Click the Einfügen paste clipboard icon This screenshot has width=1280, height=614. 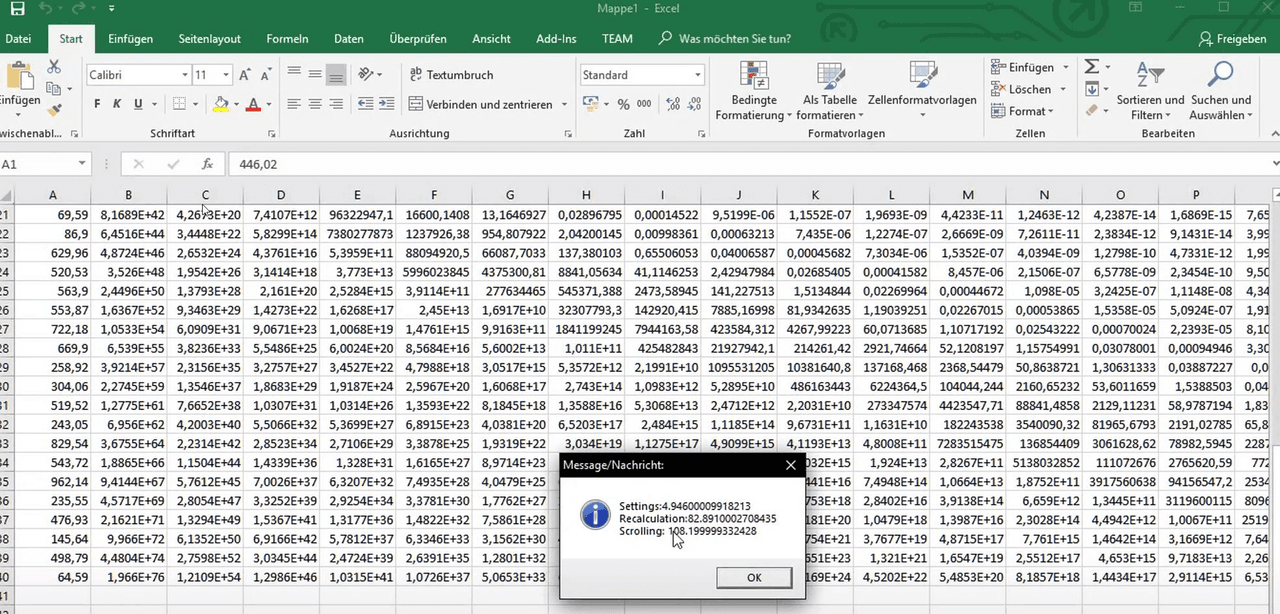pyautogui.click(x=18, y=77)
